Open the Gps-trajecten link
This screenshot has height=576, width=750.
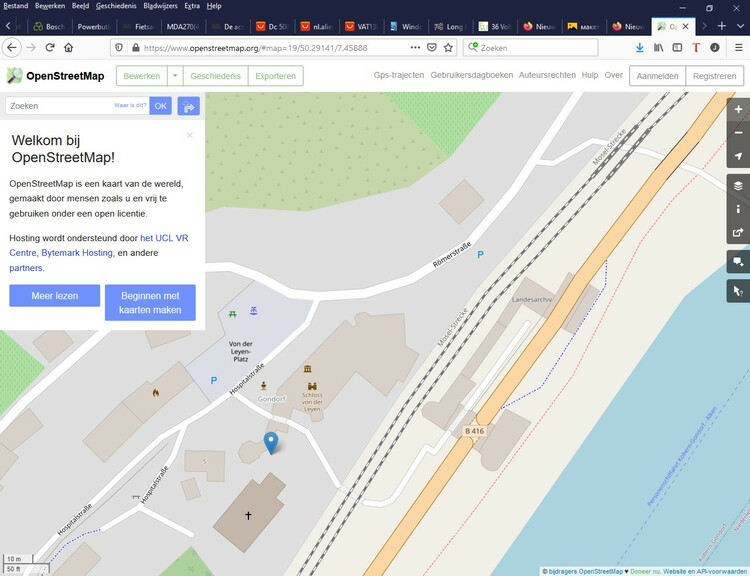pyautogui.click(x=399, y=75)
